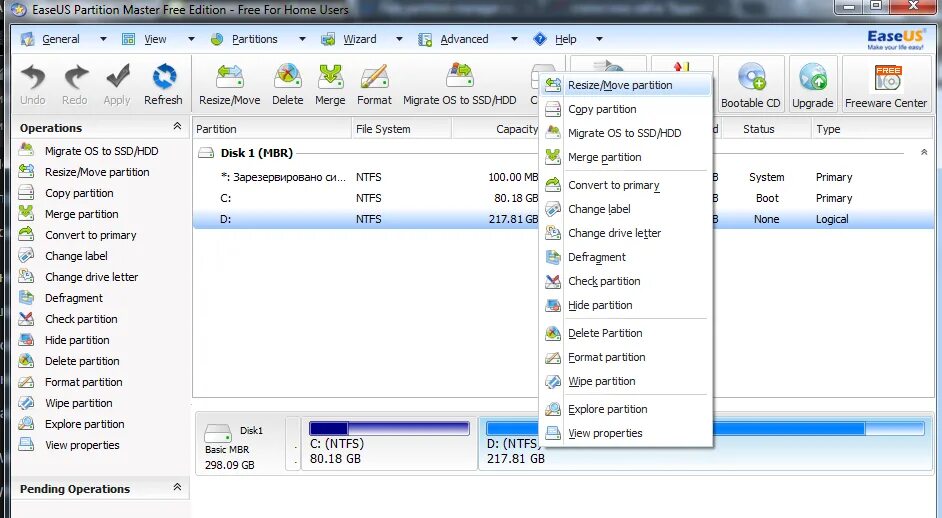Choose Merge partition in the context menu
This screenshot has height=518, width=942.
click(626, 157)
